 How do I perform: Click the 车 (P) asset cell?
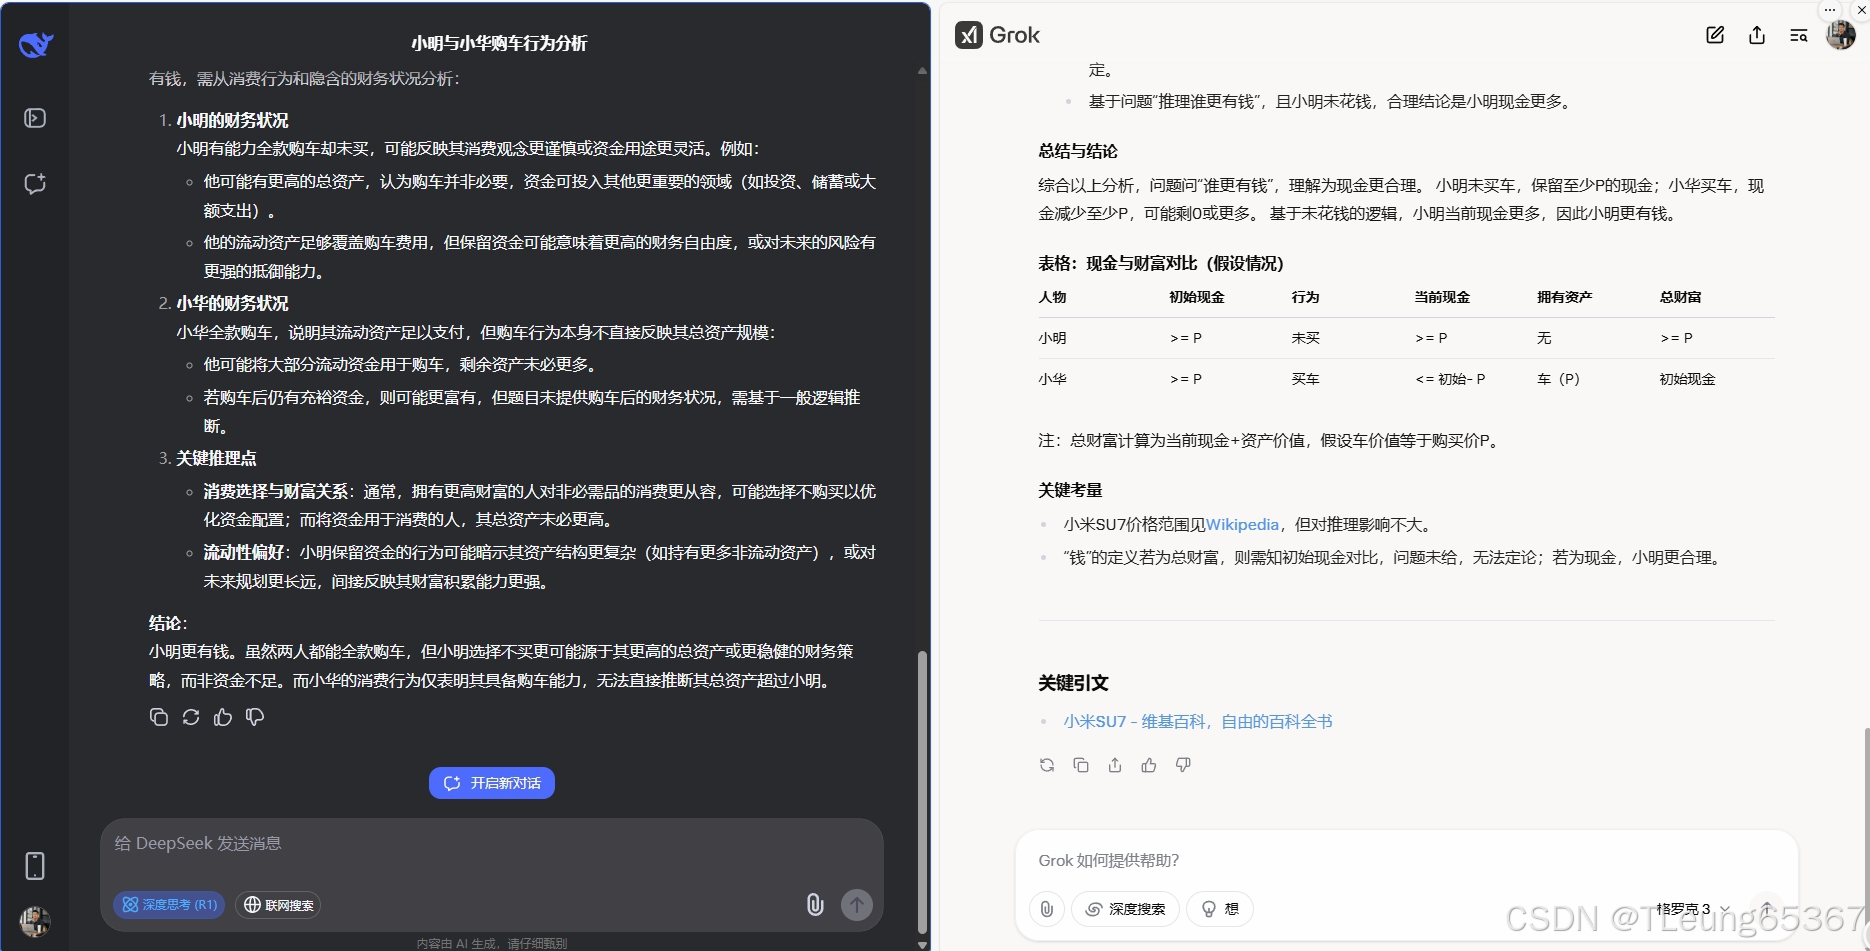click(x=1559, y=379)
